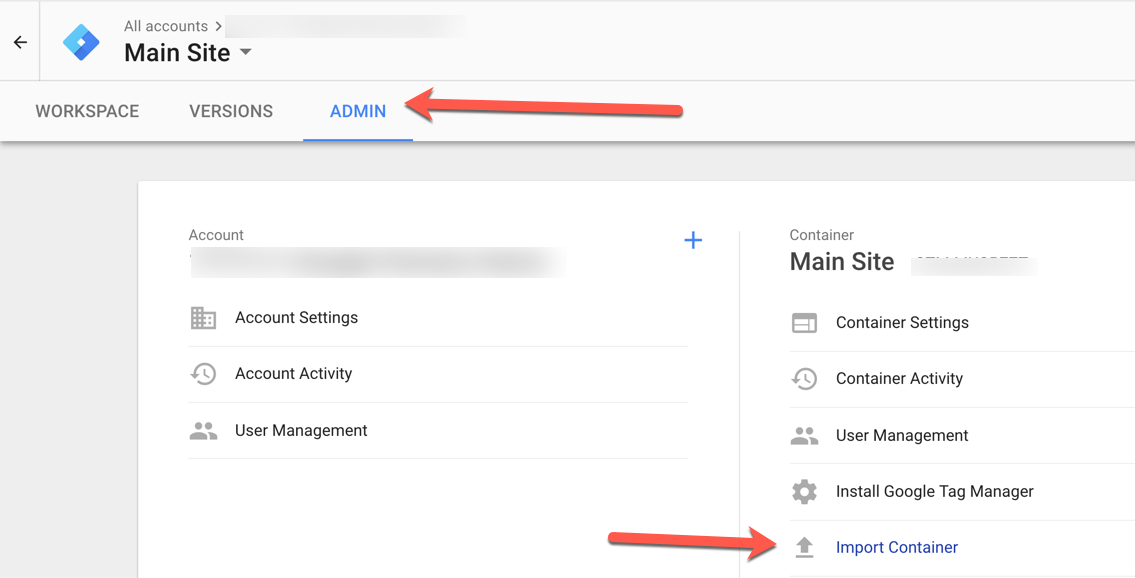1135x578 pixels.
Task: Open Container Activity
Action: pyautogui.click(x=900, y=378)
